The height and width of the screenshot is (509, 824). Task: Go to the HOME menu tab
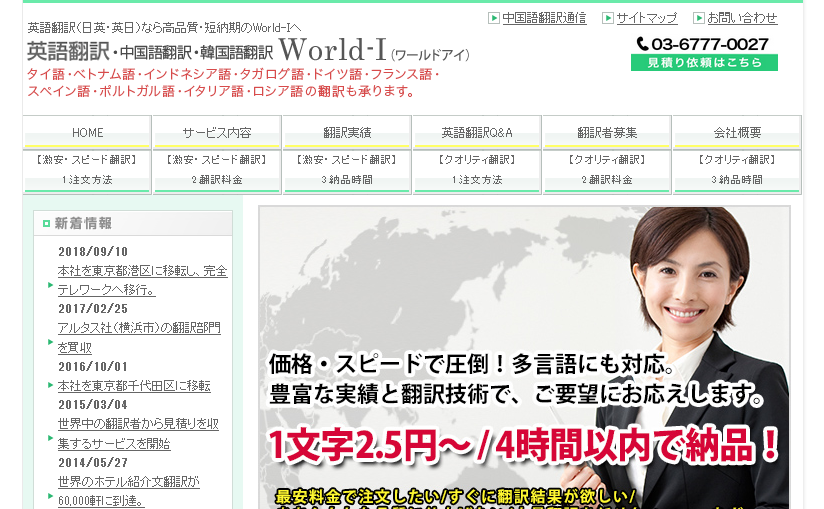click(87, 132)
